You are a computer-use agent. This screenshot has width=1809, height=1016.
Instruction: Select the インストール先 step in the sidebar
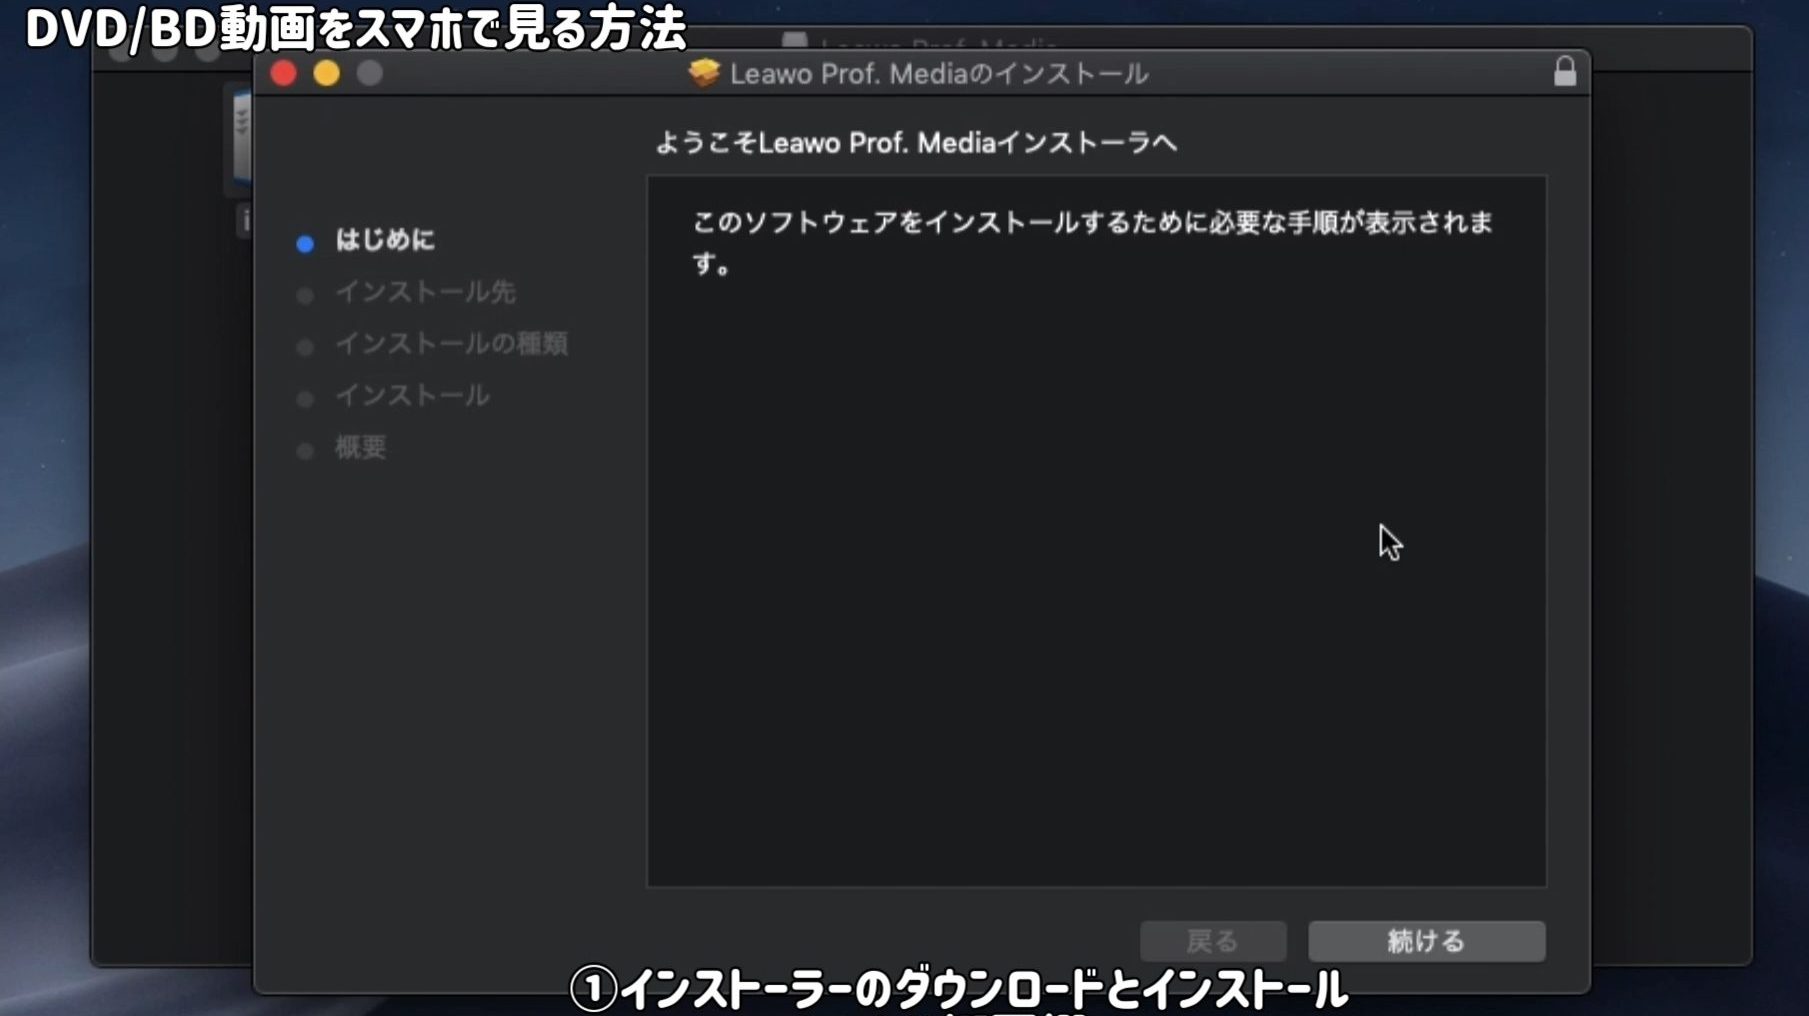[x=425, y=292]
